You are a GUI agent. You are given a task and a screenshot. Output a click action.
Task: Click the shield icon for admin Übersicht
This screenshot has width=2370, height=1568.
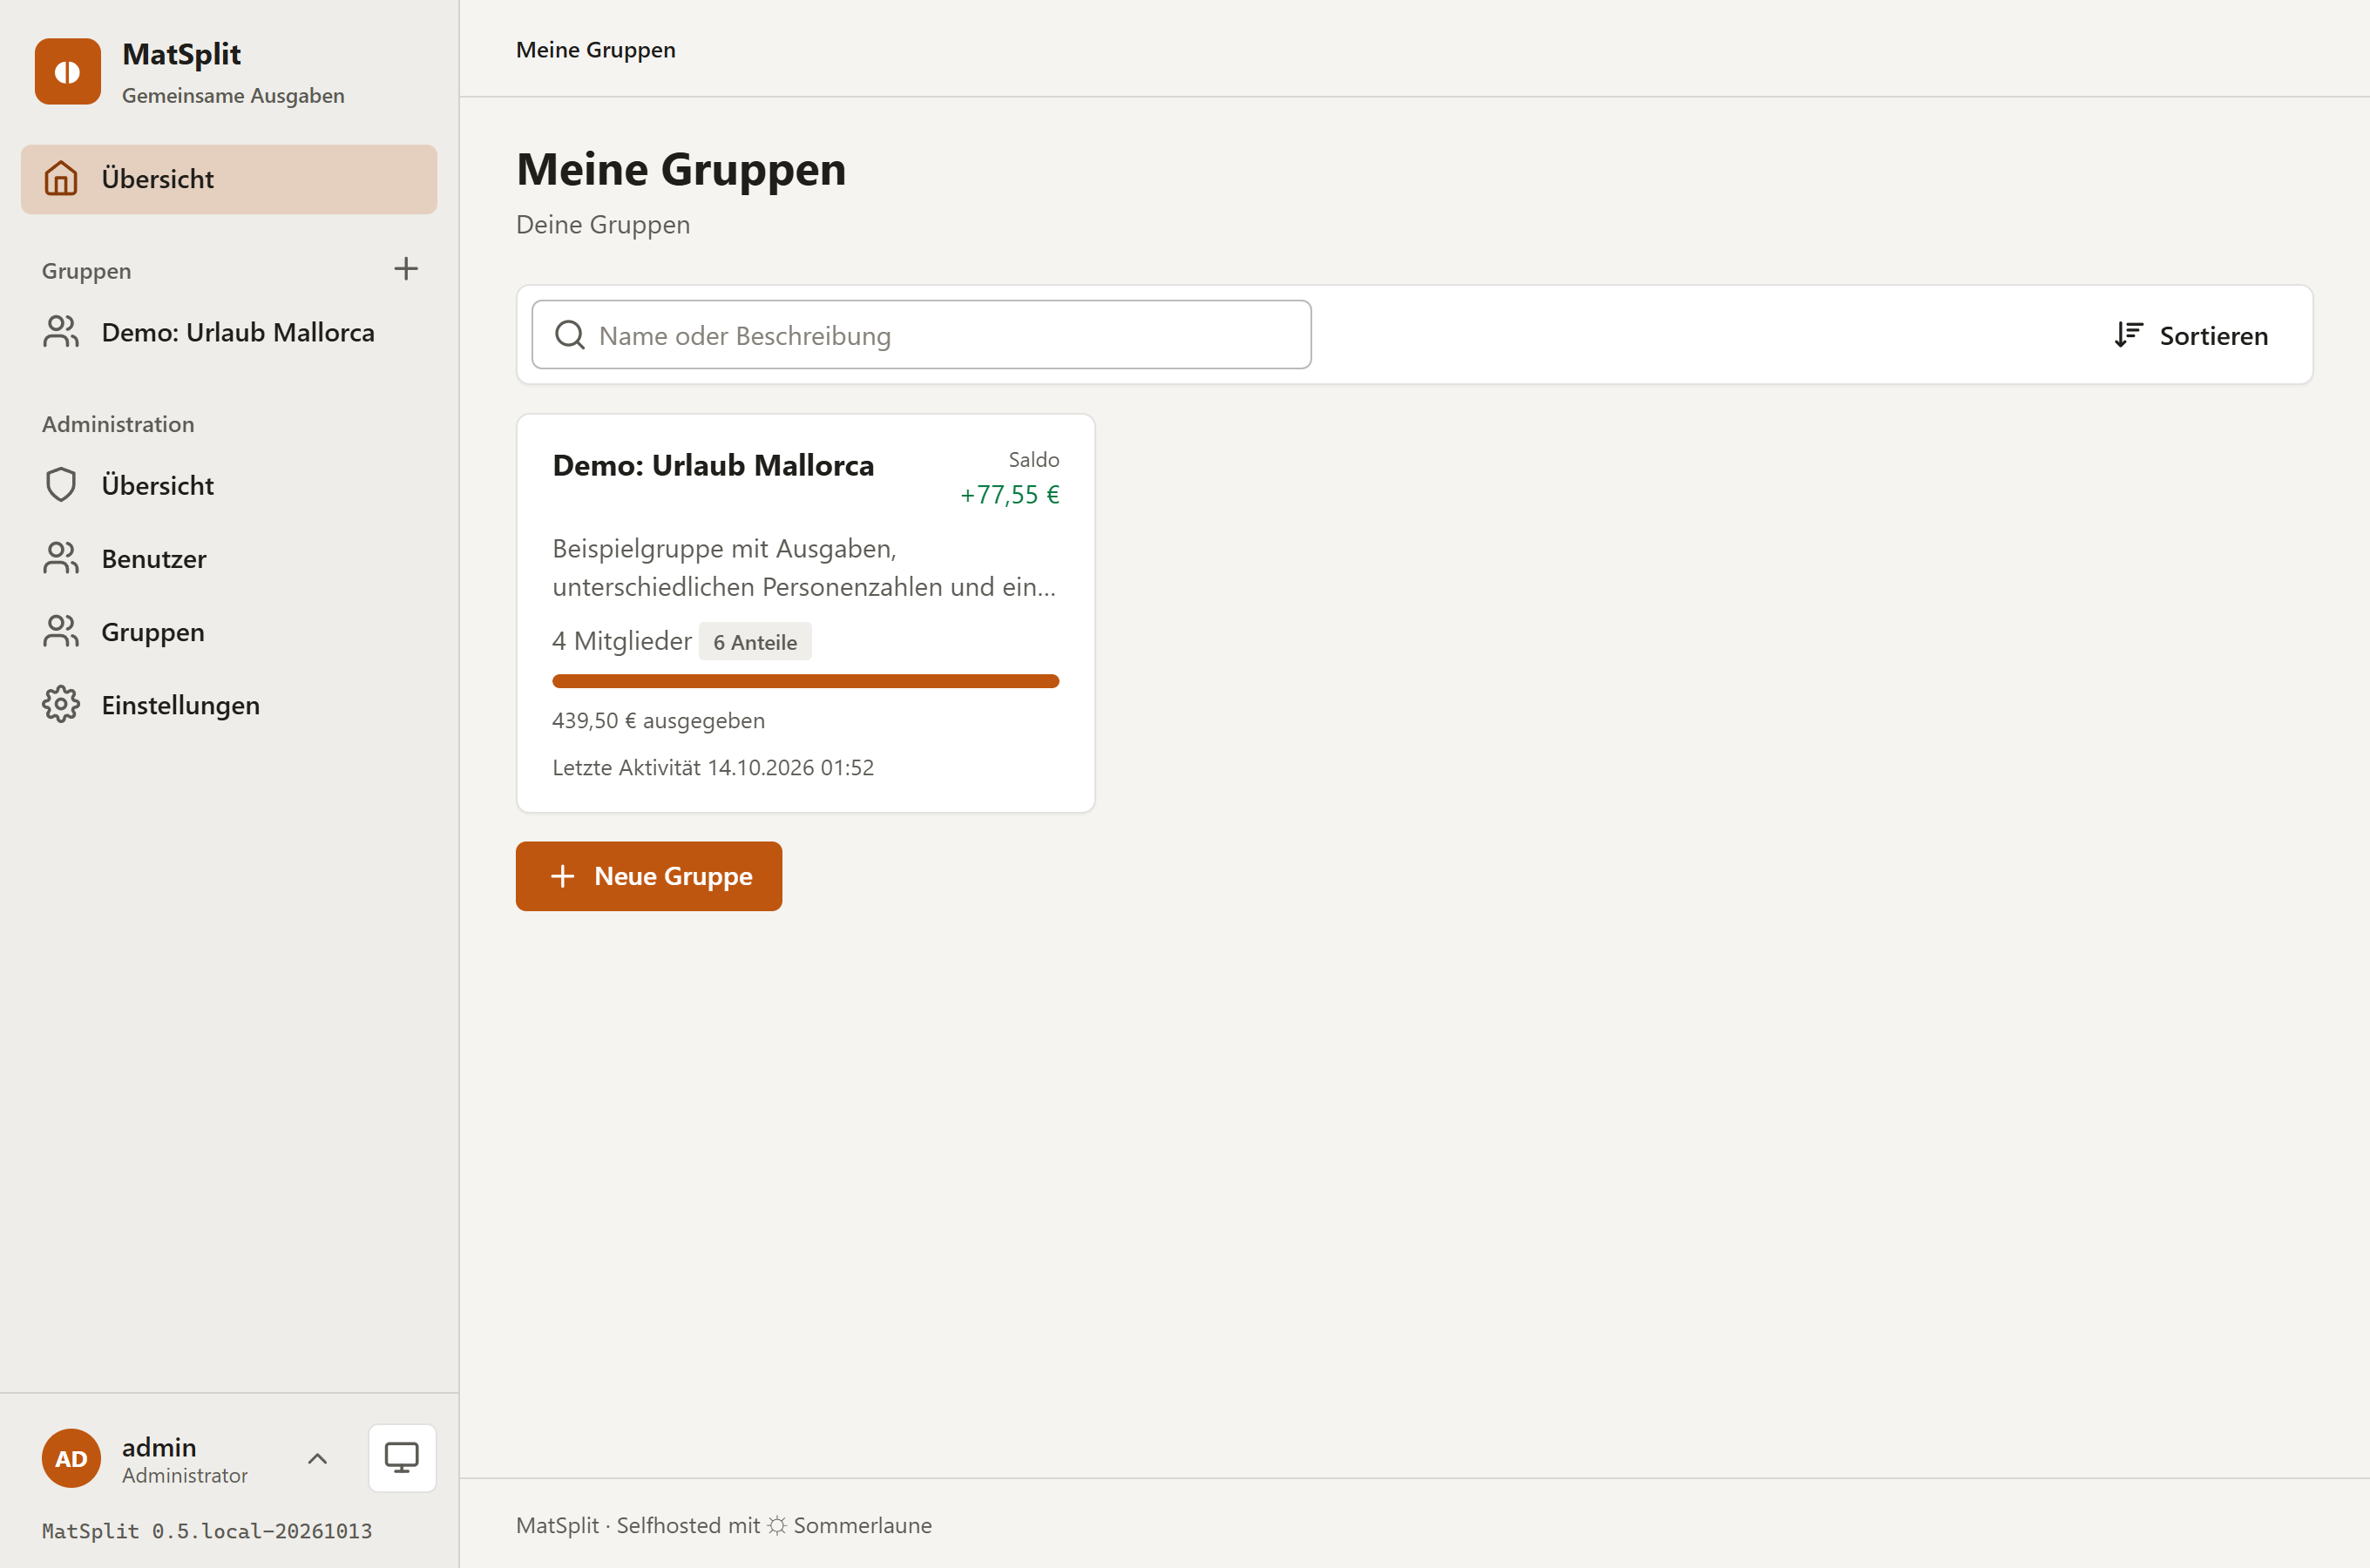tap(61, 485)
